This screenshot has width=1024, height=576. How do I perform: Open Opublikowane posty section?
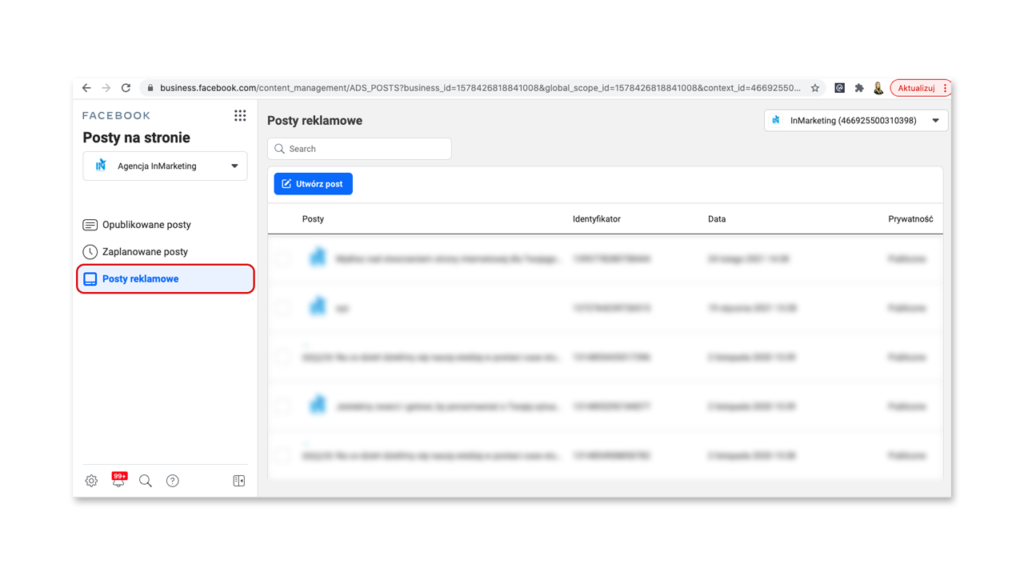click(137, 225)
